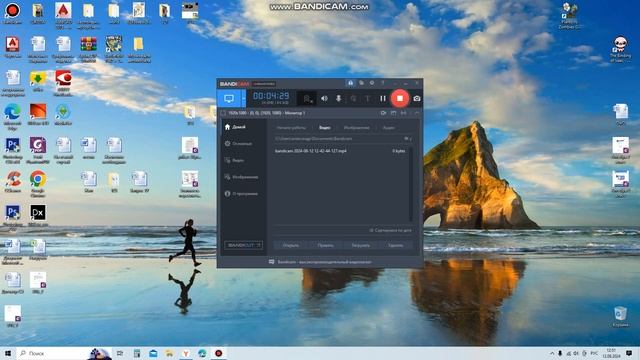
Task: Pause the Bandicam recording
Action: (x=382, y=98)
